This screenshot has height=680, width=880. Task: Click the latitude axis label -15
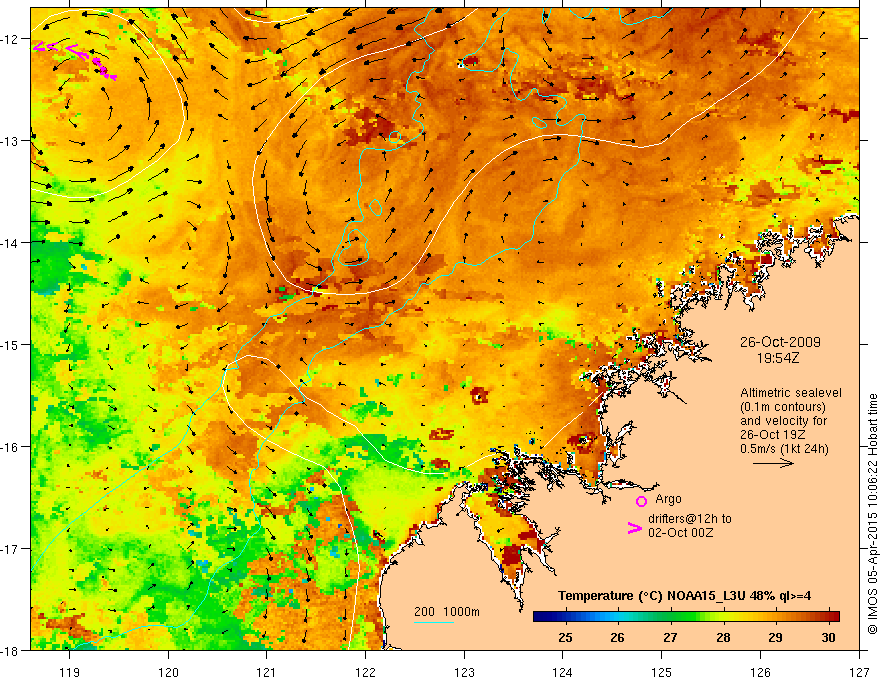10,344
